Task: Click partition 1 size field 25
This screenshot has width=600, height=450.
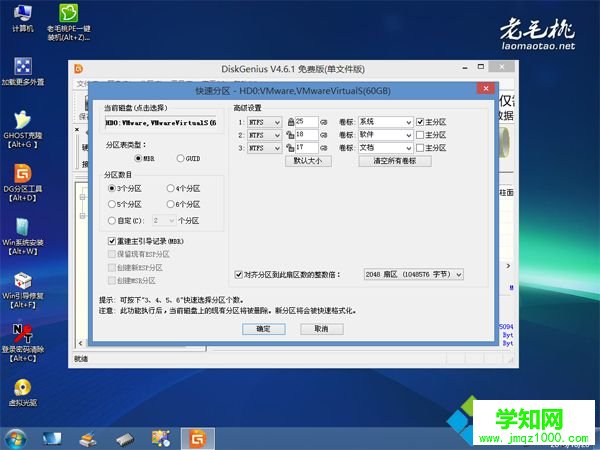Action: (x=307, y=122)
